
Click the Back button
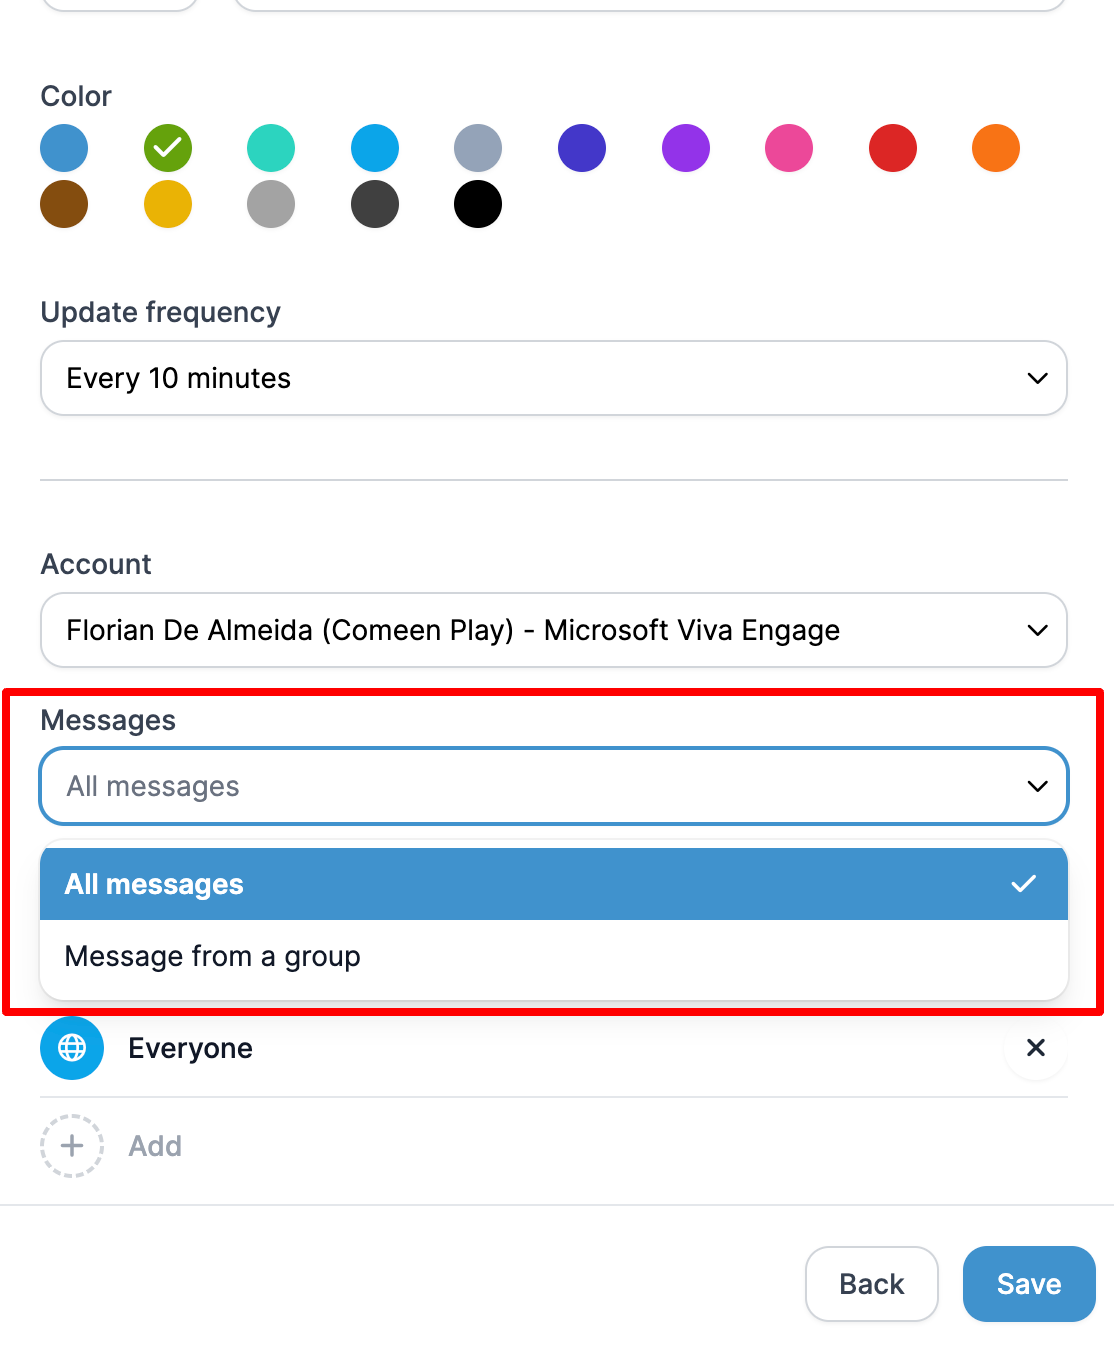[872, 1284]
